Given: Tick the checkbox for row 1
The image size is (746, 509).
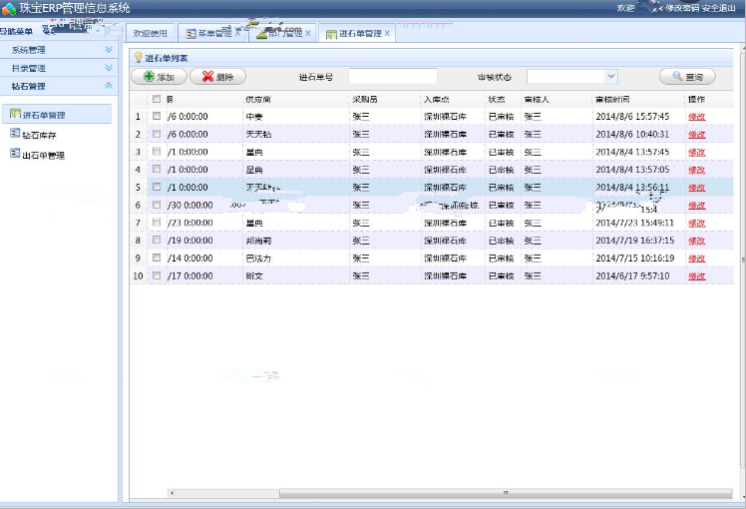Looking at the screenshot, I should pos(156,116).
